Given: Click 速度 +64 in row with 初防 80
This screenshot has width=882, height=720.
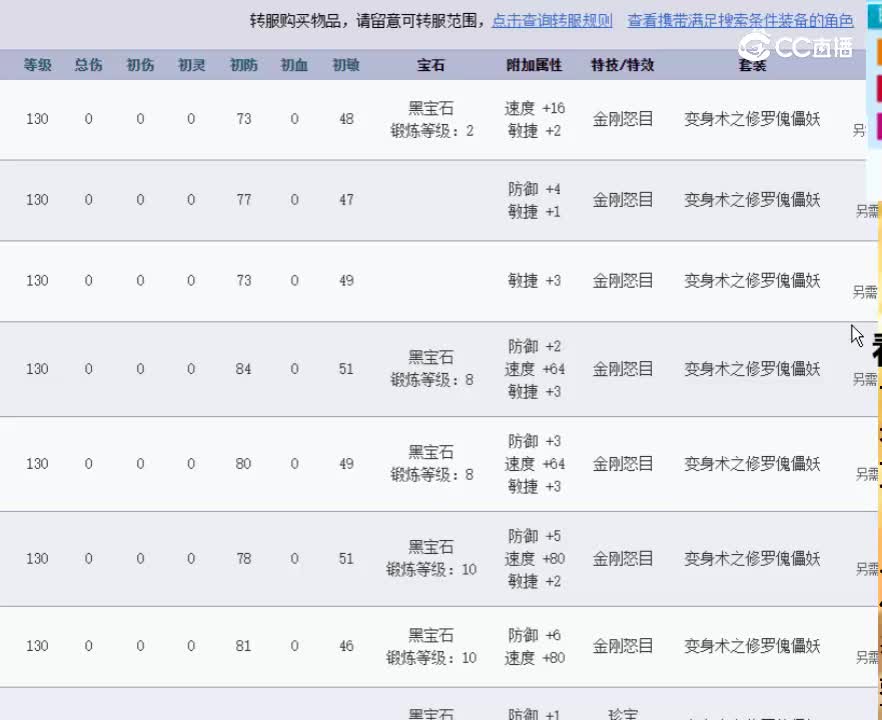Looking at the screenshot, I should click(534, 464).
